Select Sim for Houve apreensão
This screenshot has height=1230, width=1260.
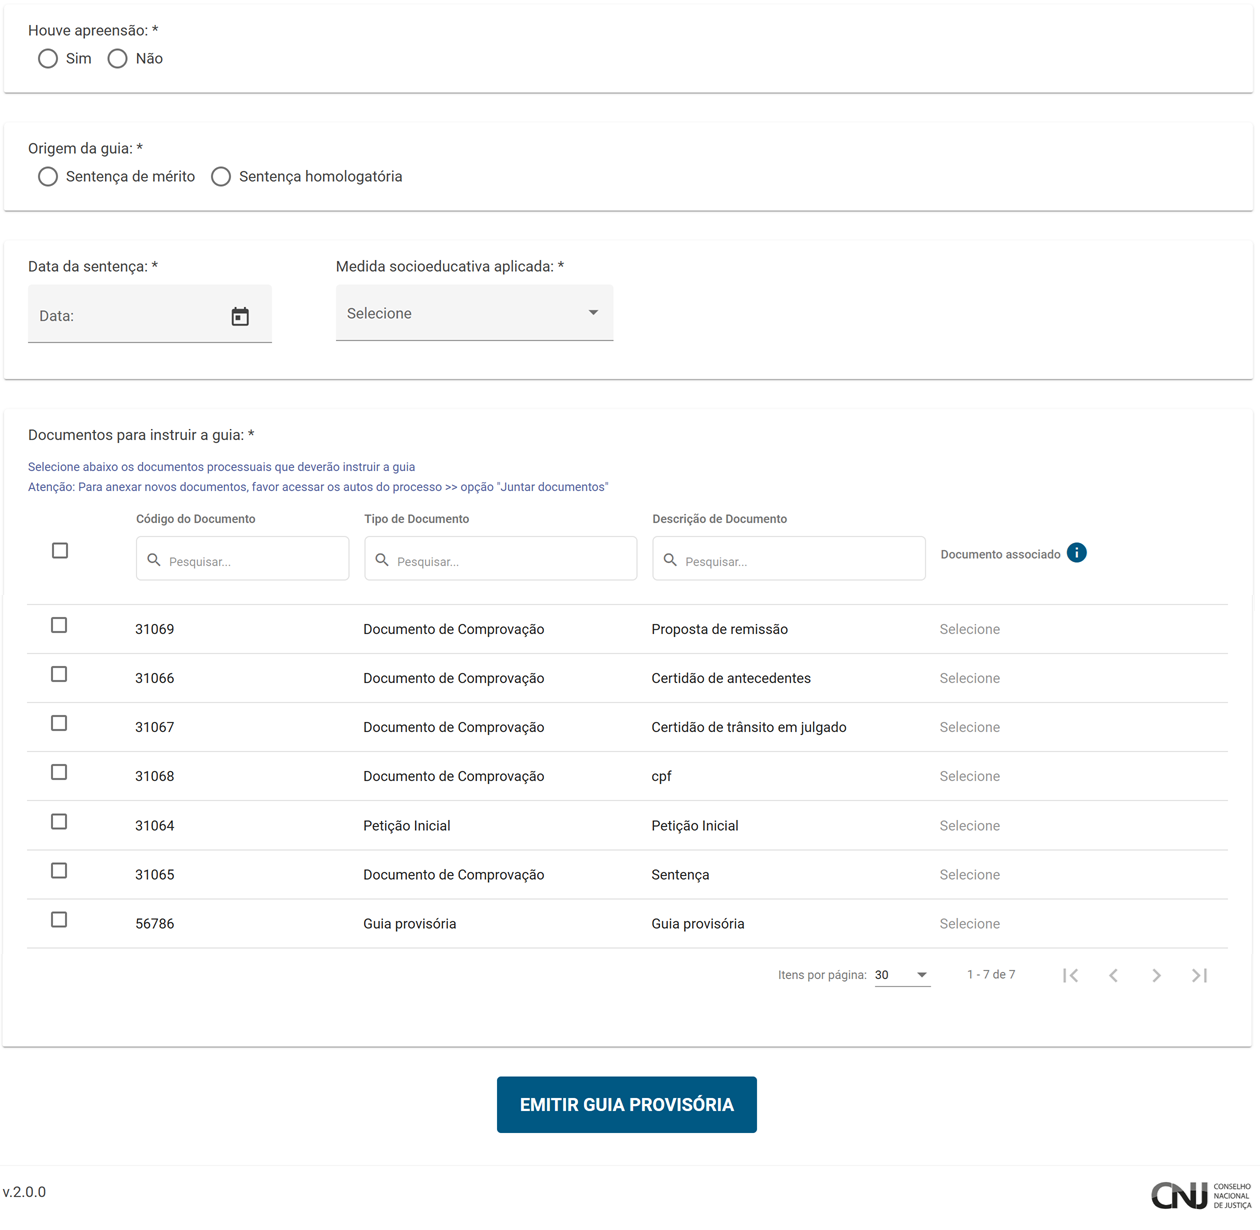tap(48, 59)
